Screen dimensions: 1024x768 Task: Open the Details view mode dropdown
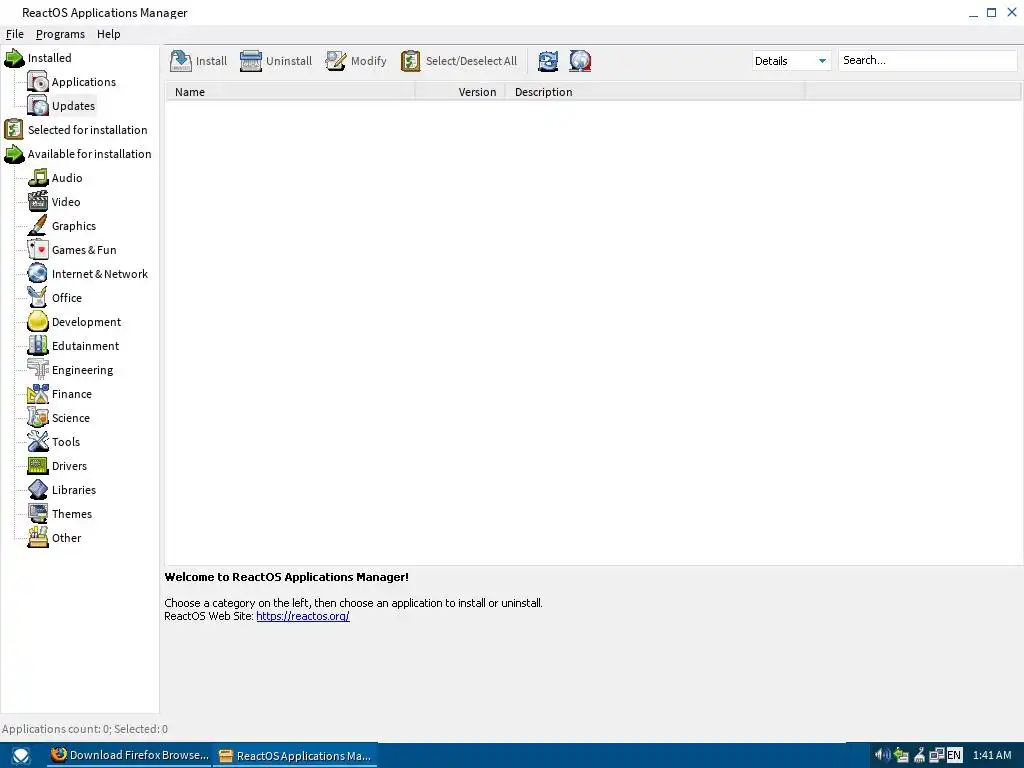(x=791, y=61)
